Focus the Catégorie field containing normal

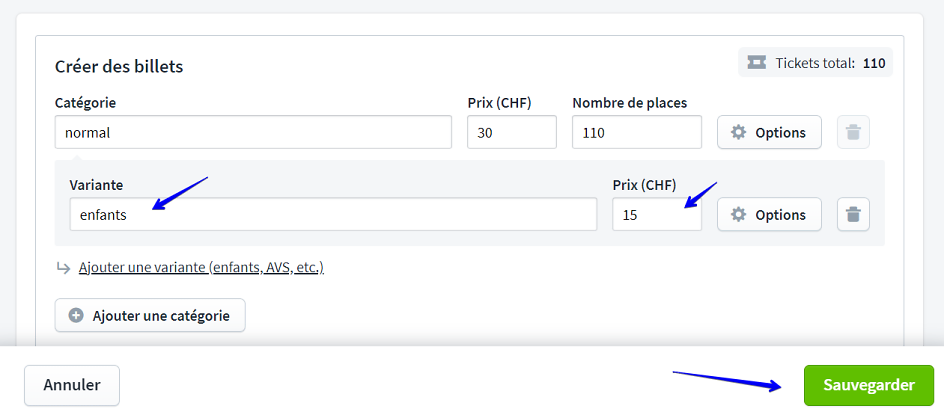coord(253,132)
